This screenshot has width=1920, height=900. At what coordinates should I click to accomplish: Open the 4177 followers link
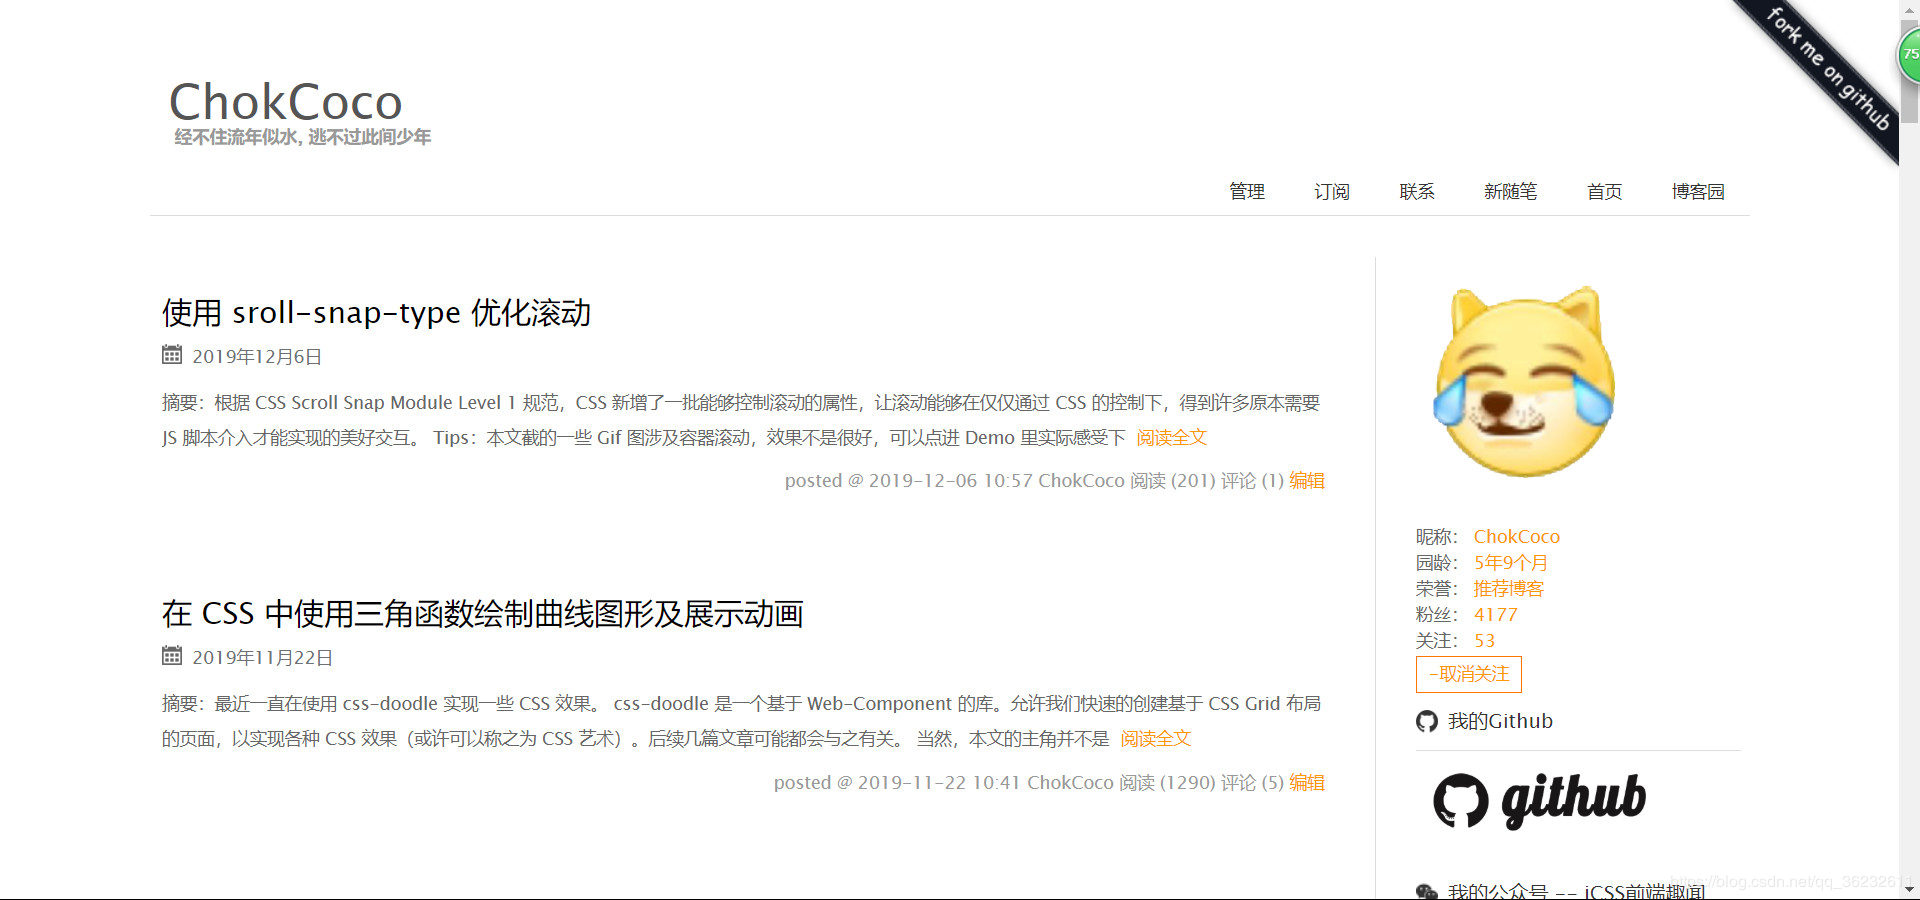(x=1495, y=614)
